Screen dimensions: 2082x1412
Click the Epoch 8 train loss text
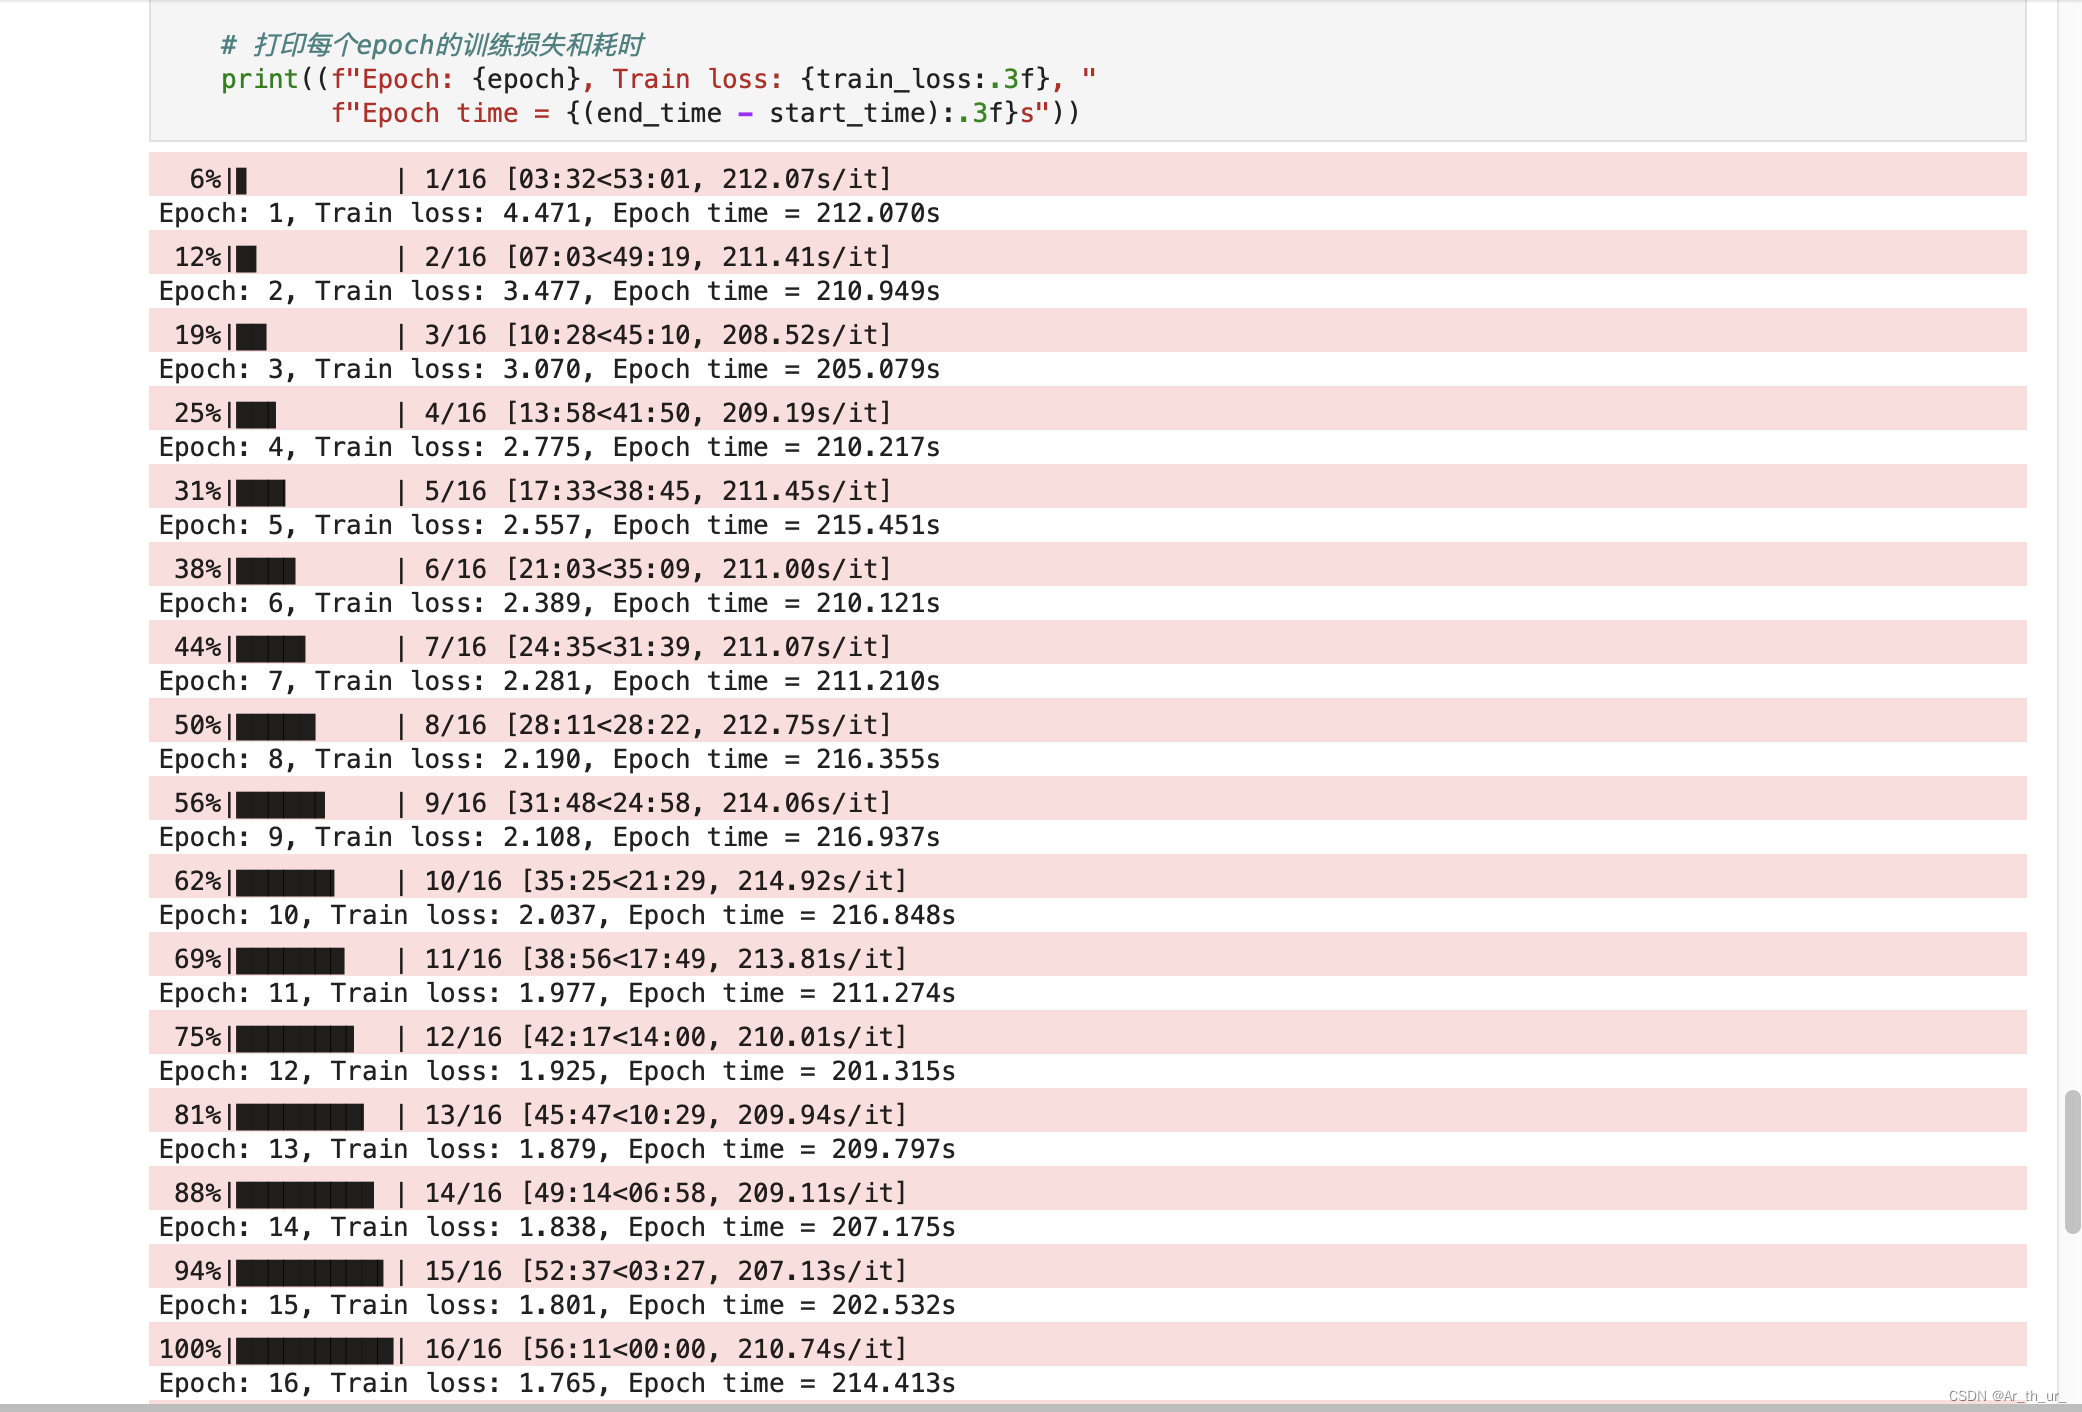[x=548, y=759]
